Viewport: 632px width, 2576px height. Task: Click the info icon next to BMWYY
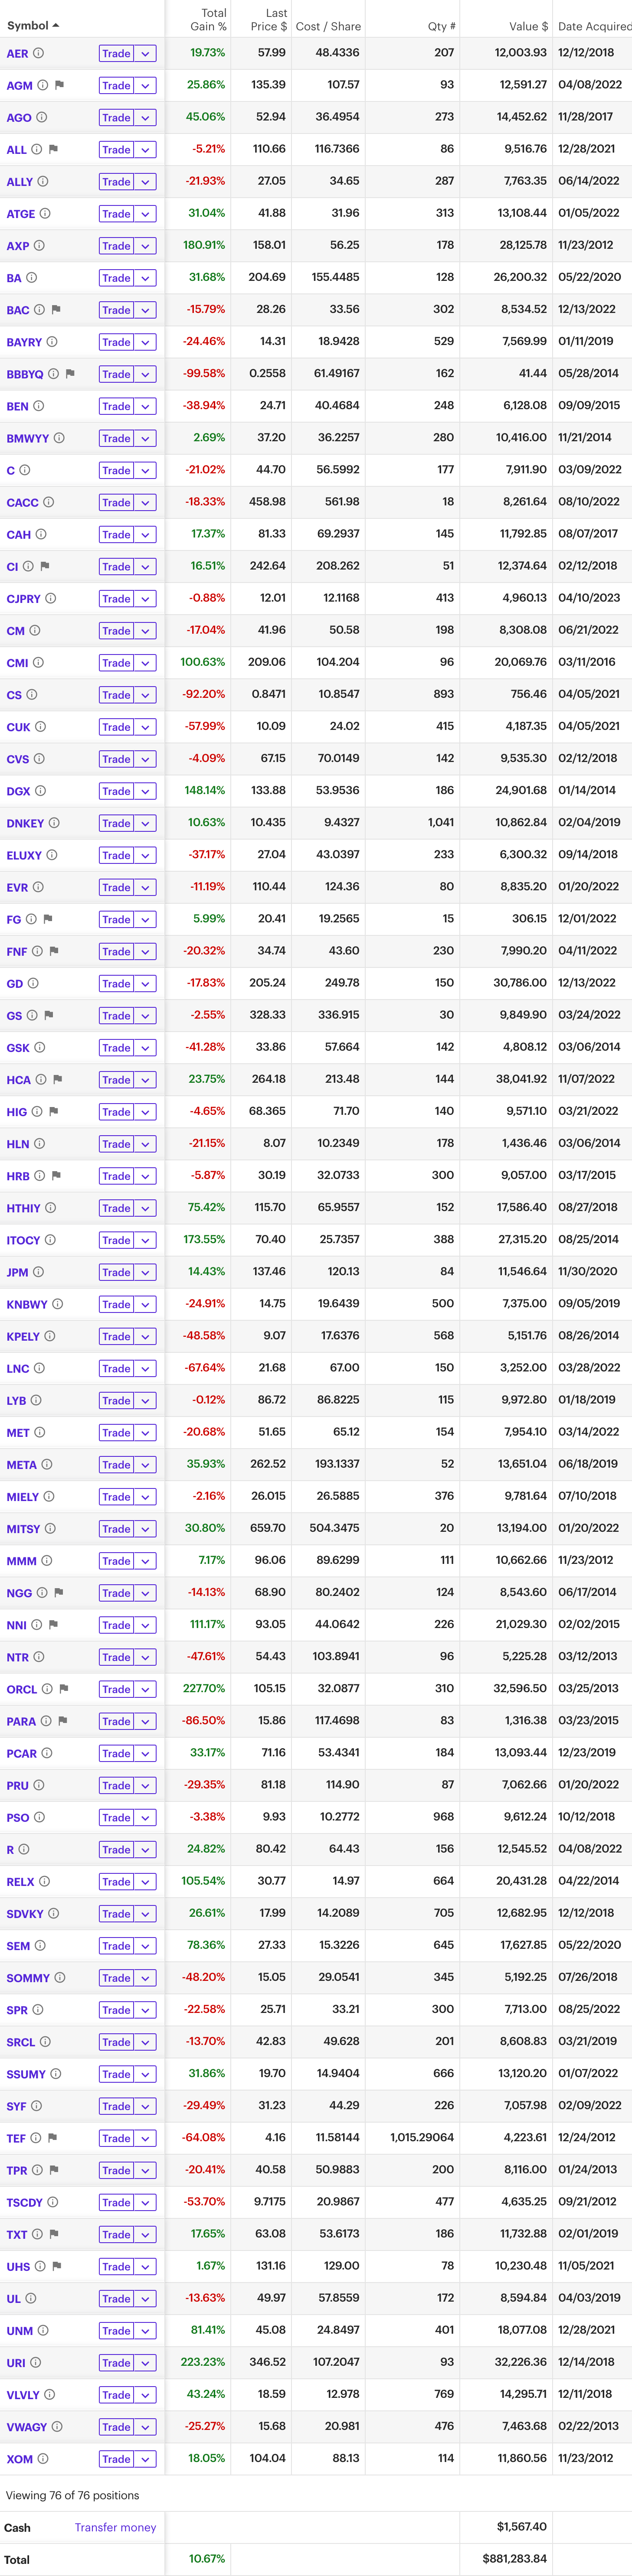59,438
